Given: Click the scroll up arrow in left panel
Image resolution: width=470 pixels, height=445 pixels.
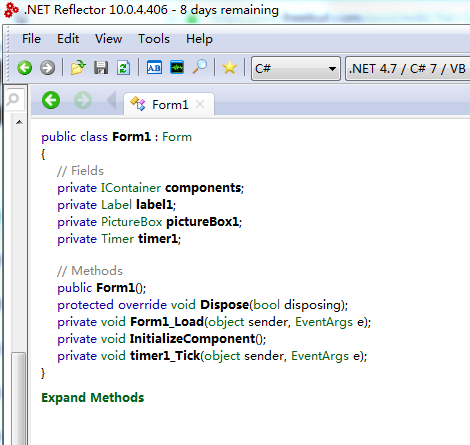Looking at the screenshot, I should pos(19,122).
